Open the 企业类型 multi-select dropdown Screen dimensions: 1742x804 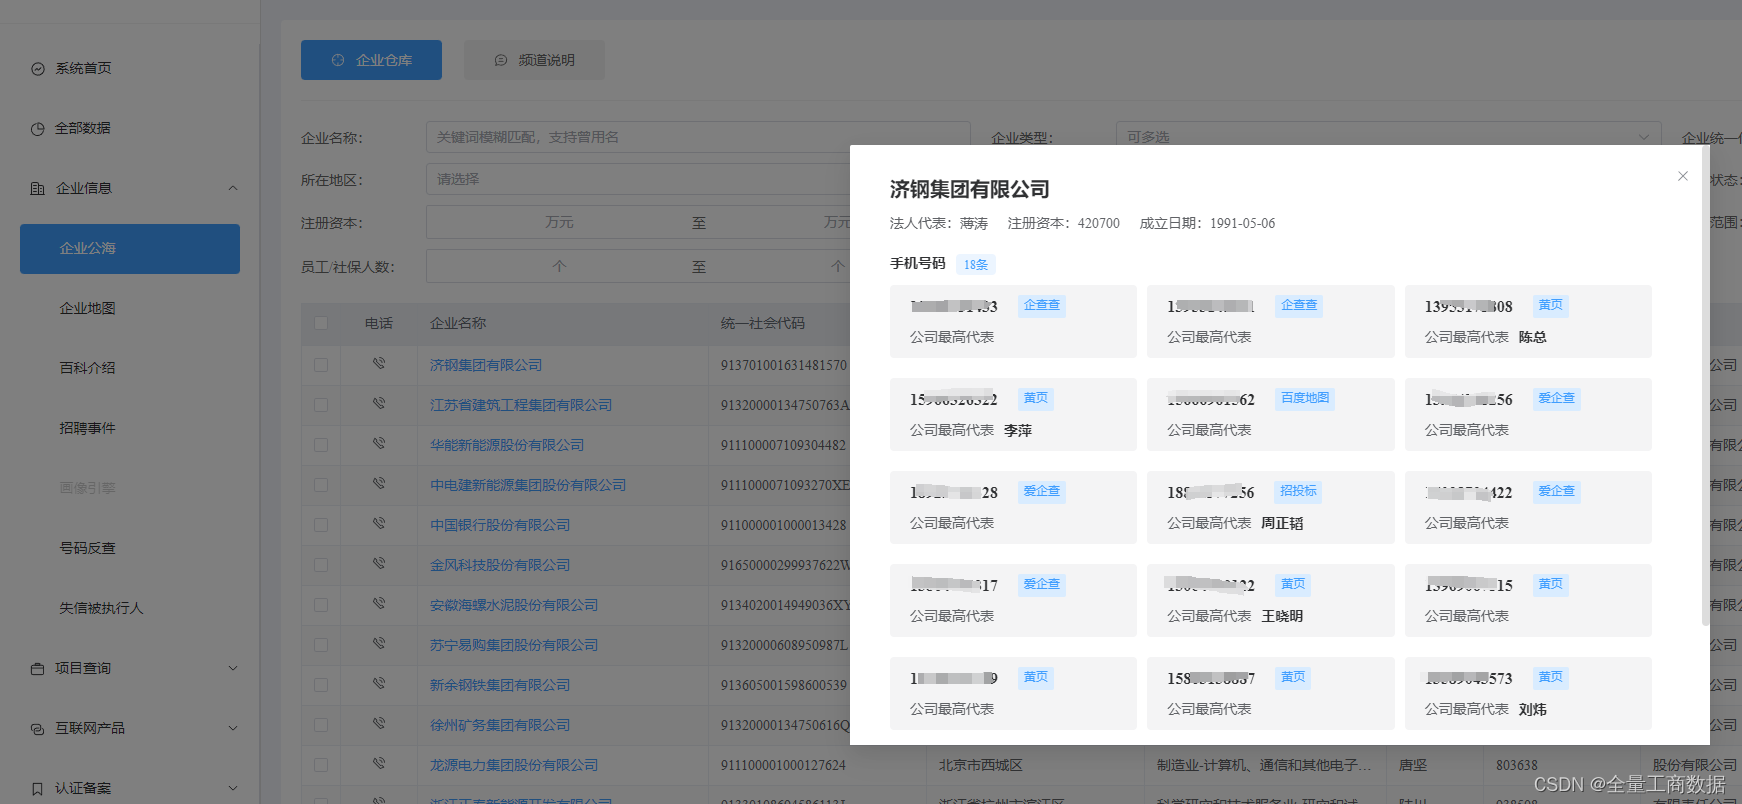tap(1388, 137)
